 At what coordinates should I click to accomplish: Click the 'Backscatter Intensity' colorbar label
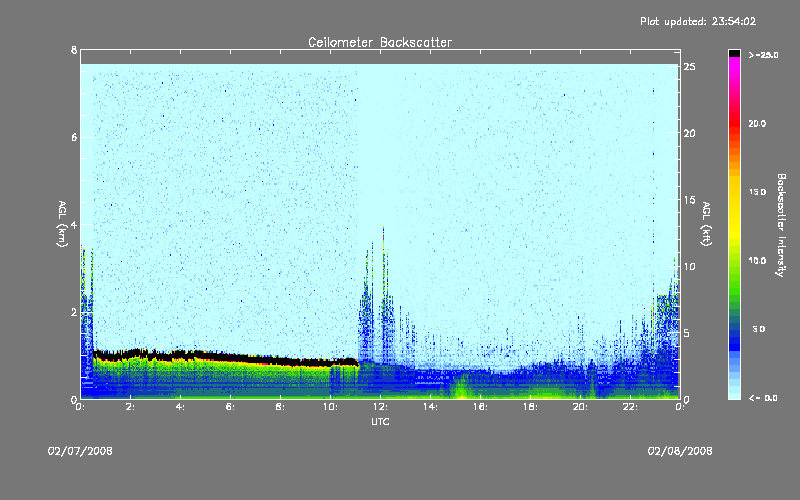point(781,225)
